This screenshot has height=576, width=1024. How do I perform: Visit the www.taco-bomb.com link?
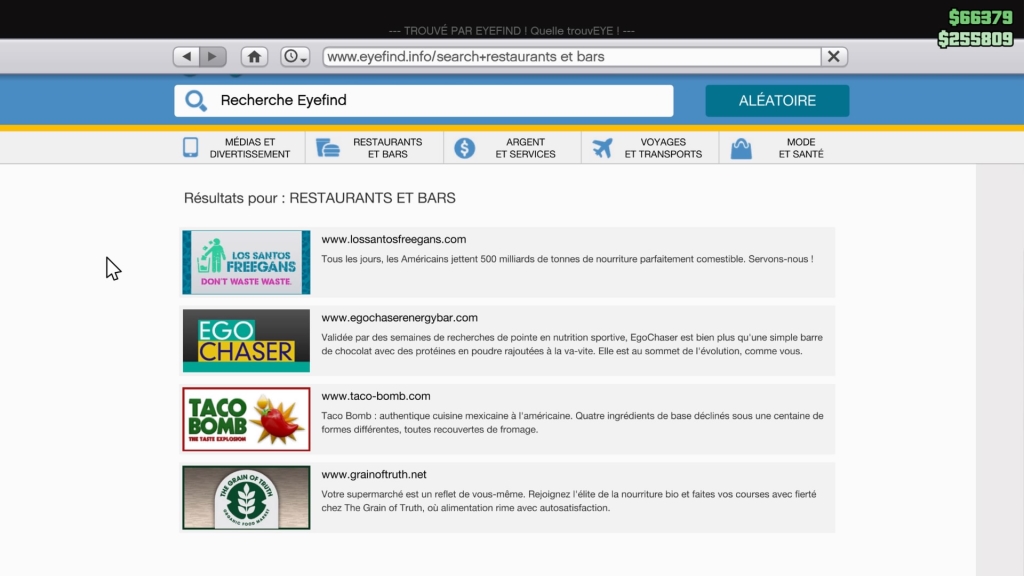(x=376, y=396)
